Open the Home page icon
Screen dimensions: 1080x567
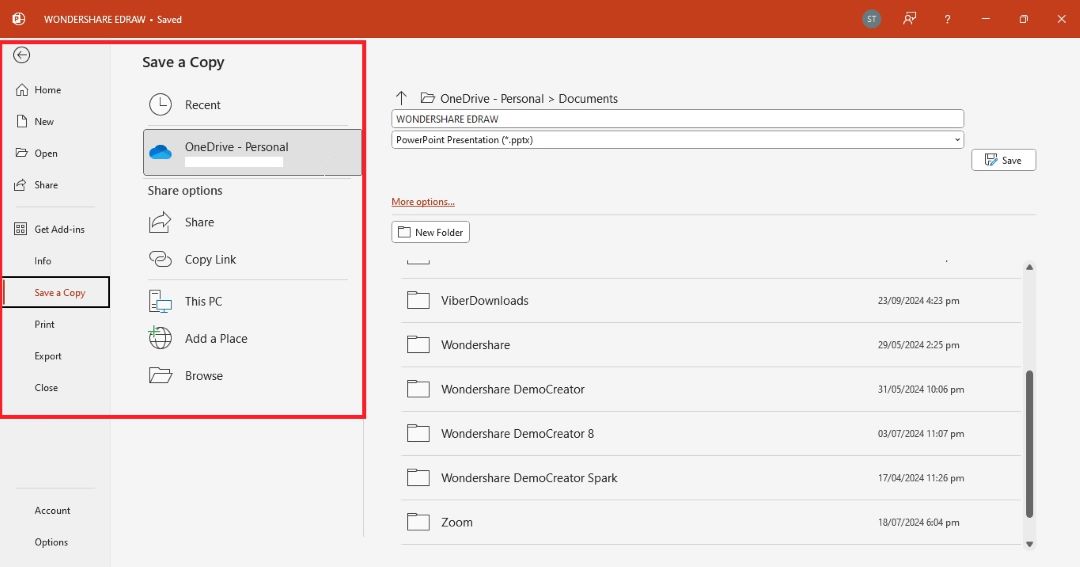pyautogui.click(x=21, y=90)
